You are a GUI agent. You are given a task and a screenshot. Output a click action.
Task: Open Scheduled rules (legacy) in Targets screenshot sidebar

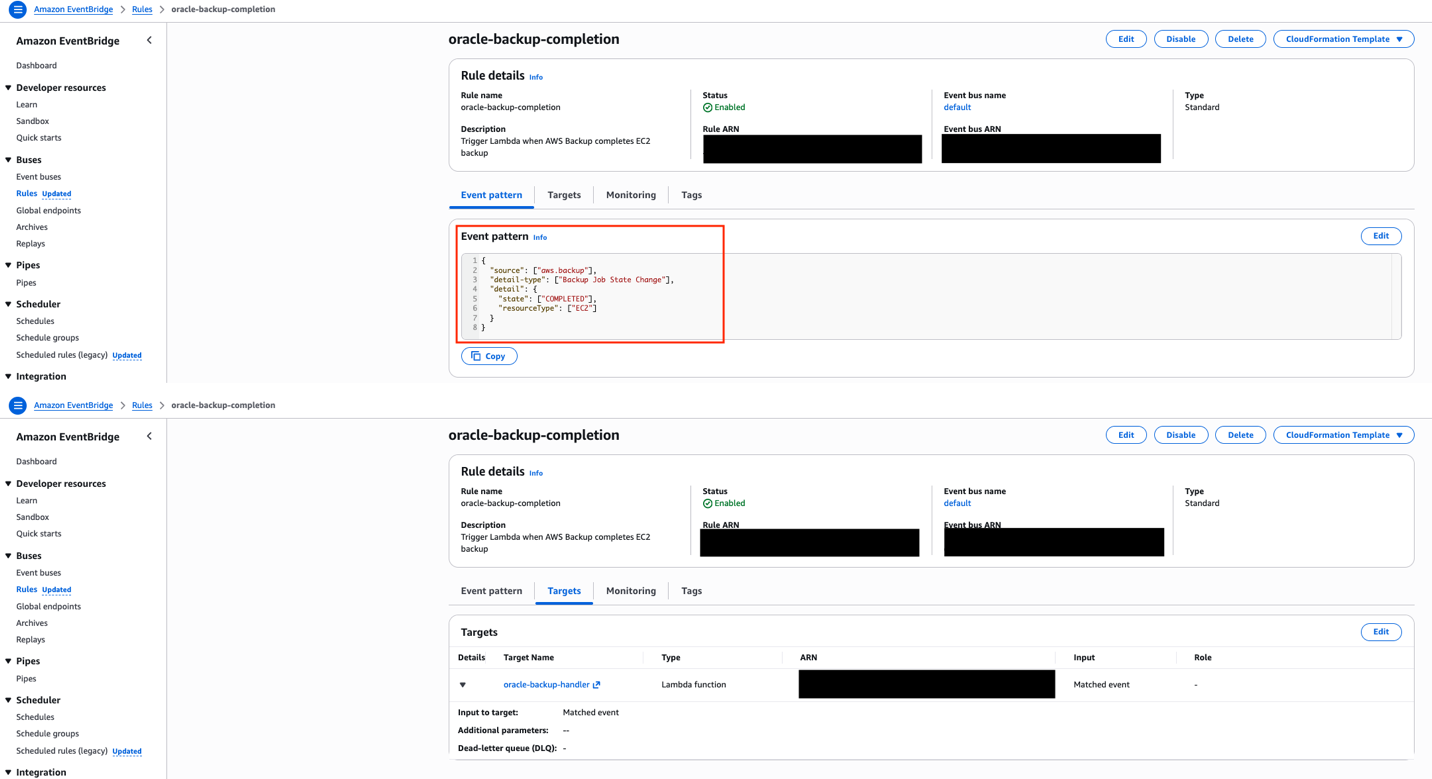(x=61, y=751)
